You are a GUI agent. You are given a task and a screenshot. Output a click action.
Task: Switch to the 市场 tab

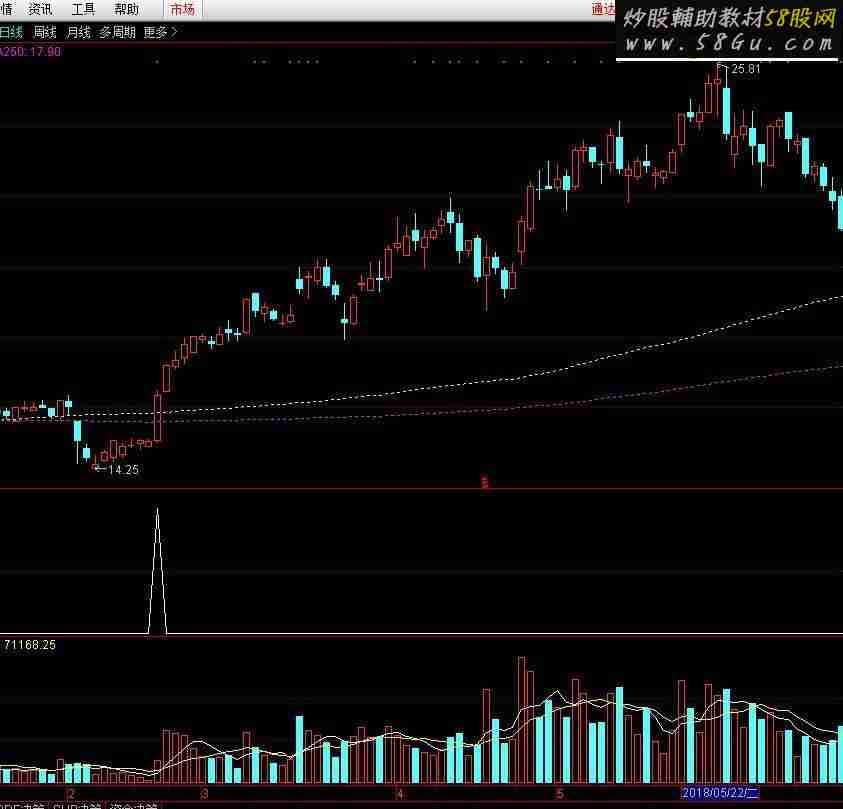pyautogui.click(x=183, y=9)
